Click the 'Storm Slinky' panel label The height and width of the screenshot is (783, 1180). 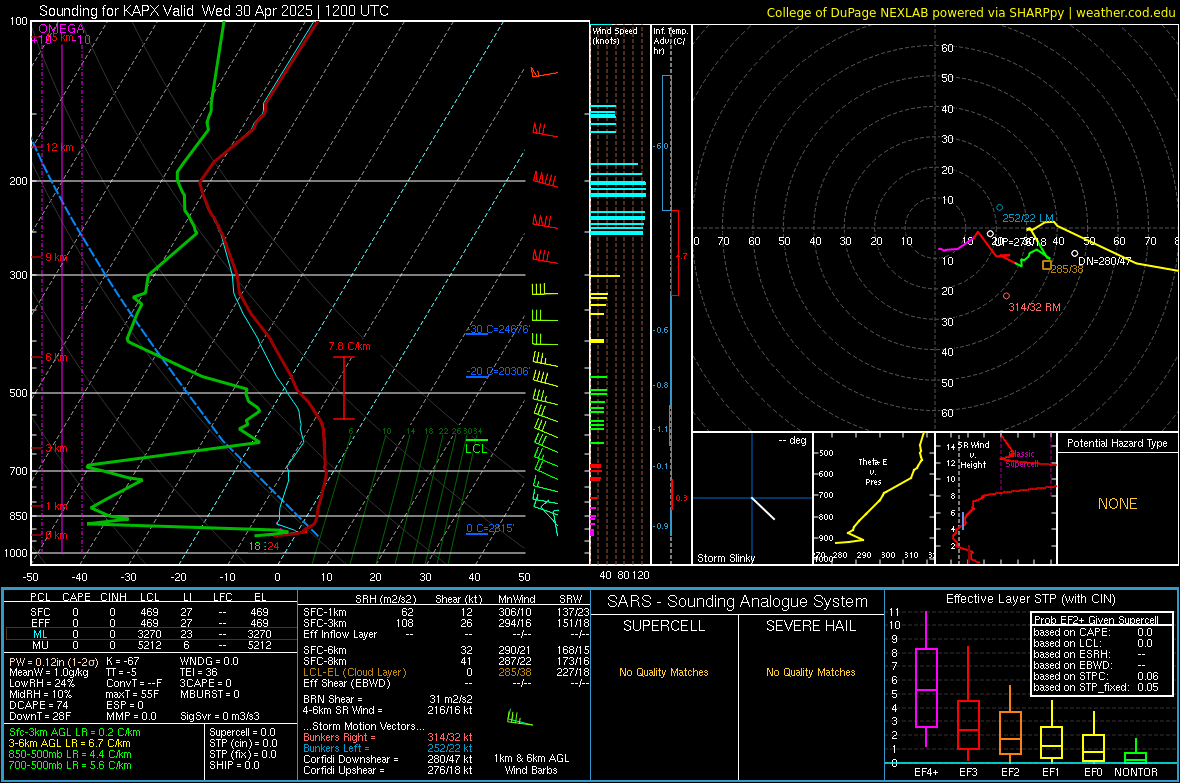(725, 558)
